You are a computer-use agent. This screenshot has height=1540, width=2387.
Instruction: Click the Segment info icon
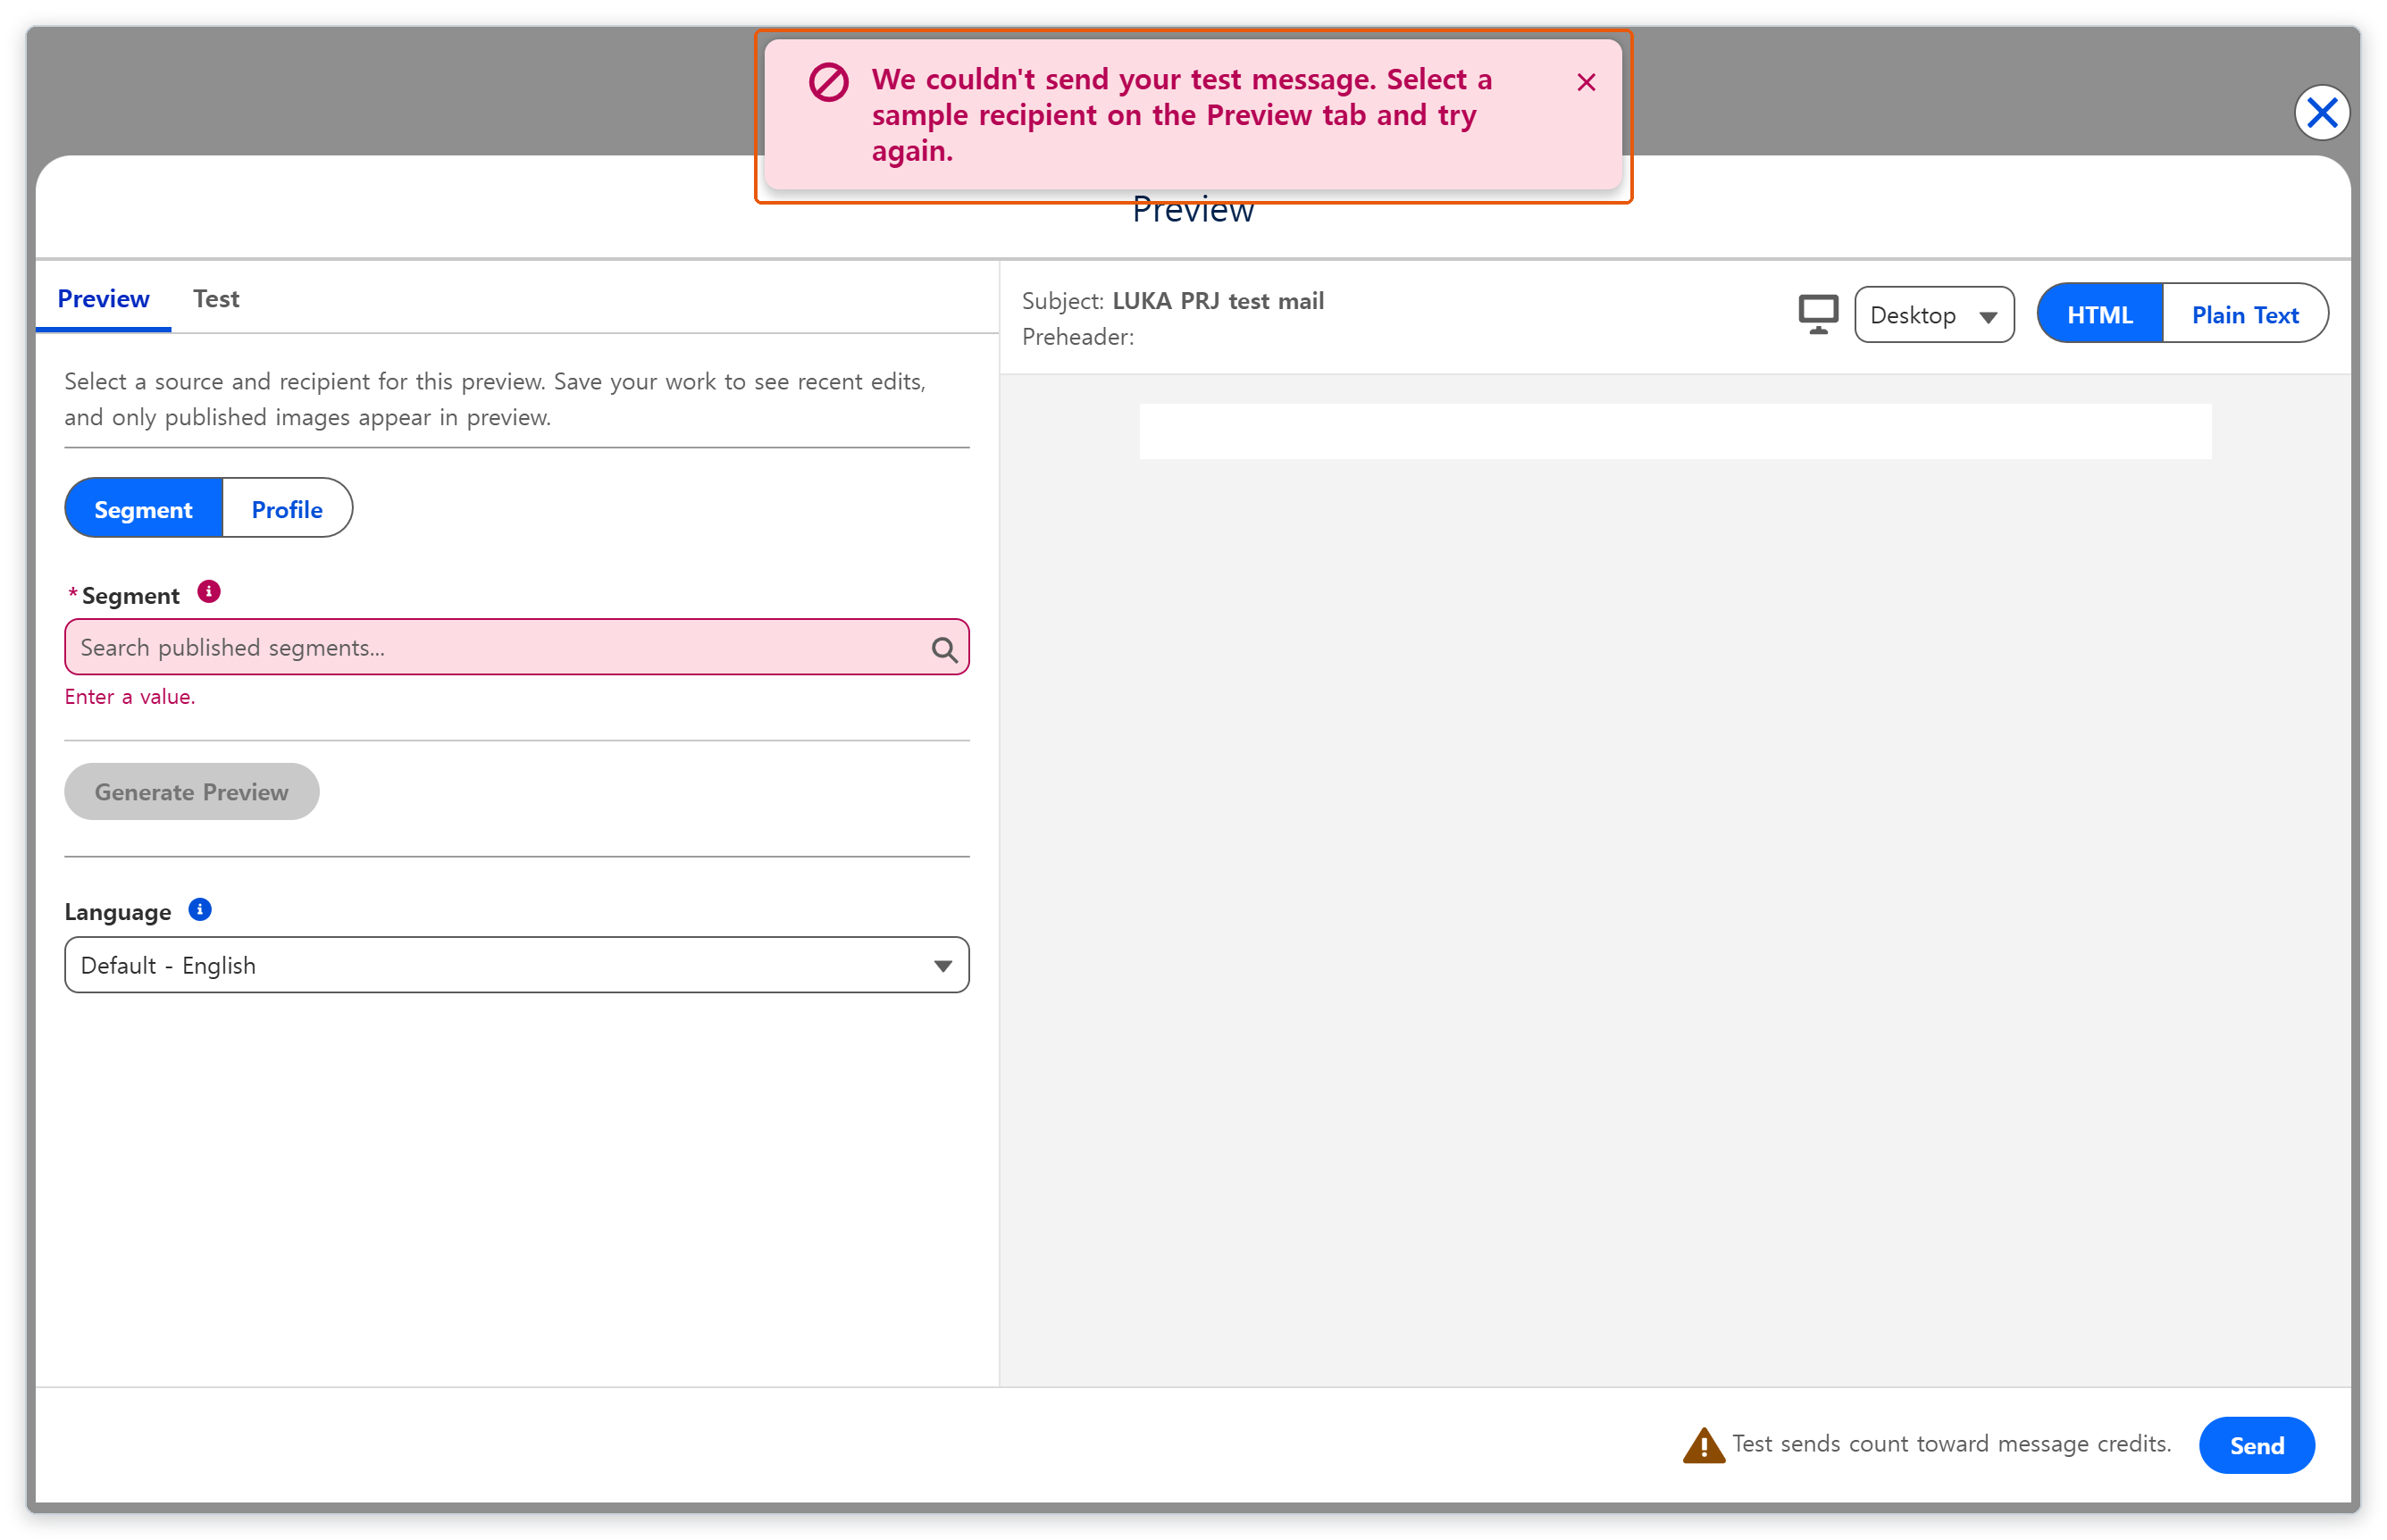tap(208, 592)
